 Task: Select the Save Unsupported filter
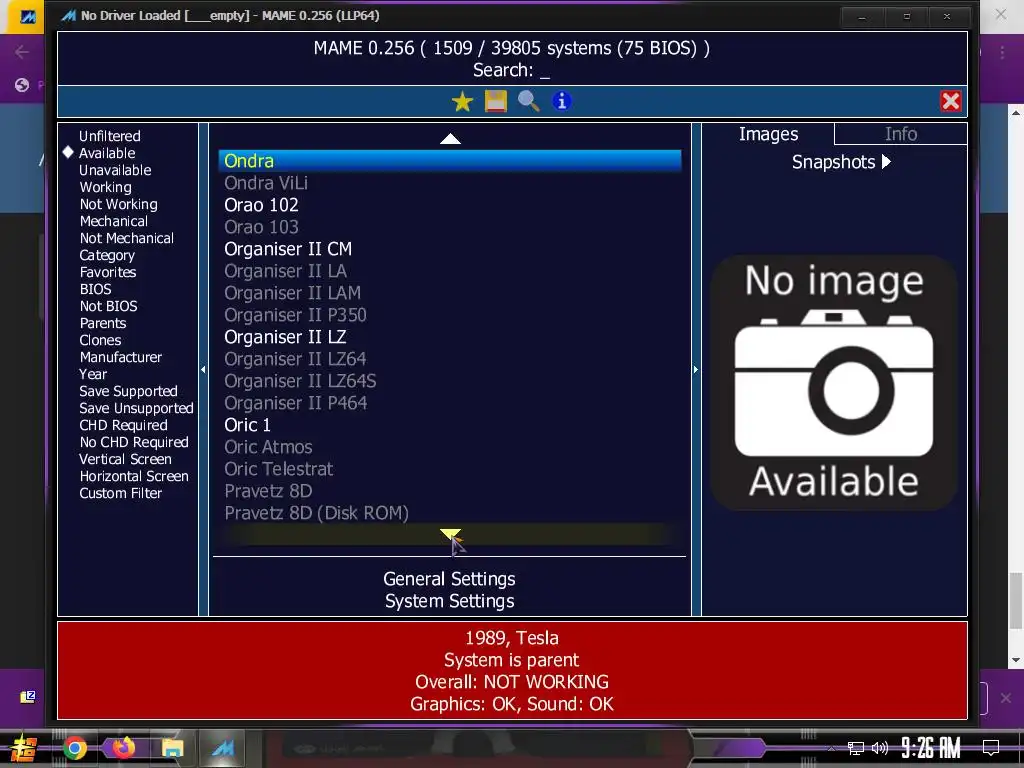136,408
